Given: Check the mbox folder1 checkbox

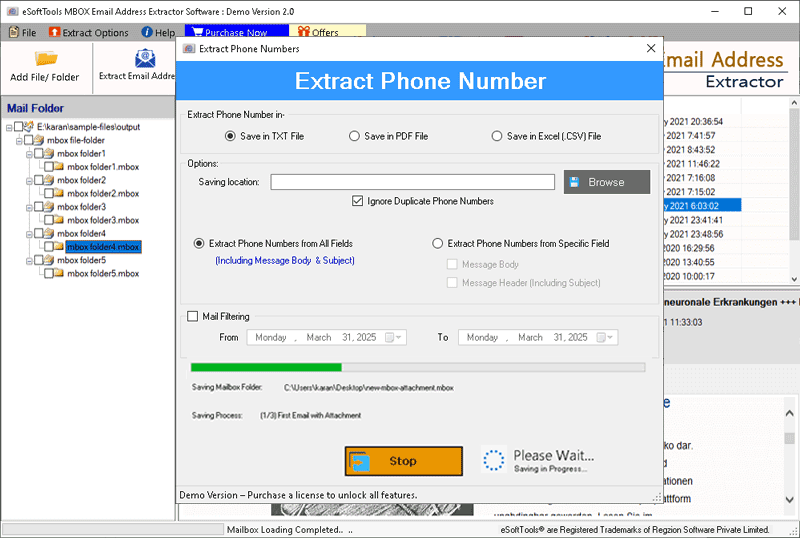Looking at the screenshot, I should tap(39, 154).
